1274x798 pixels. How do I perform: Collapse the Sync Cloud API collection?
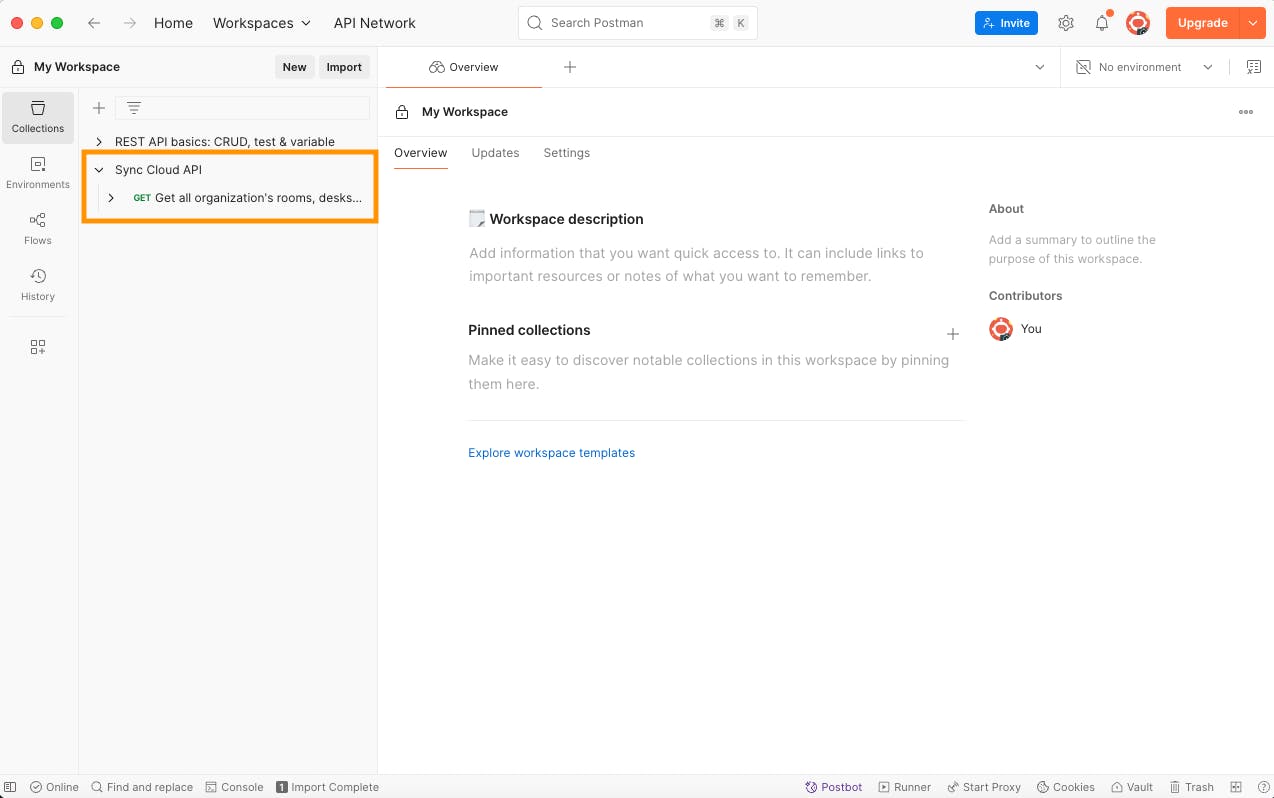coord(99,170)
